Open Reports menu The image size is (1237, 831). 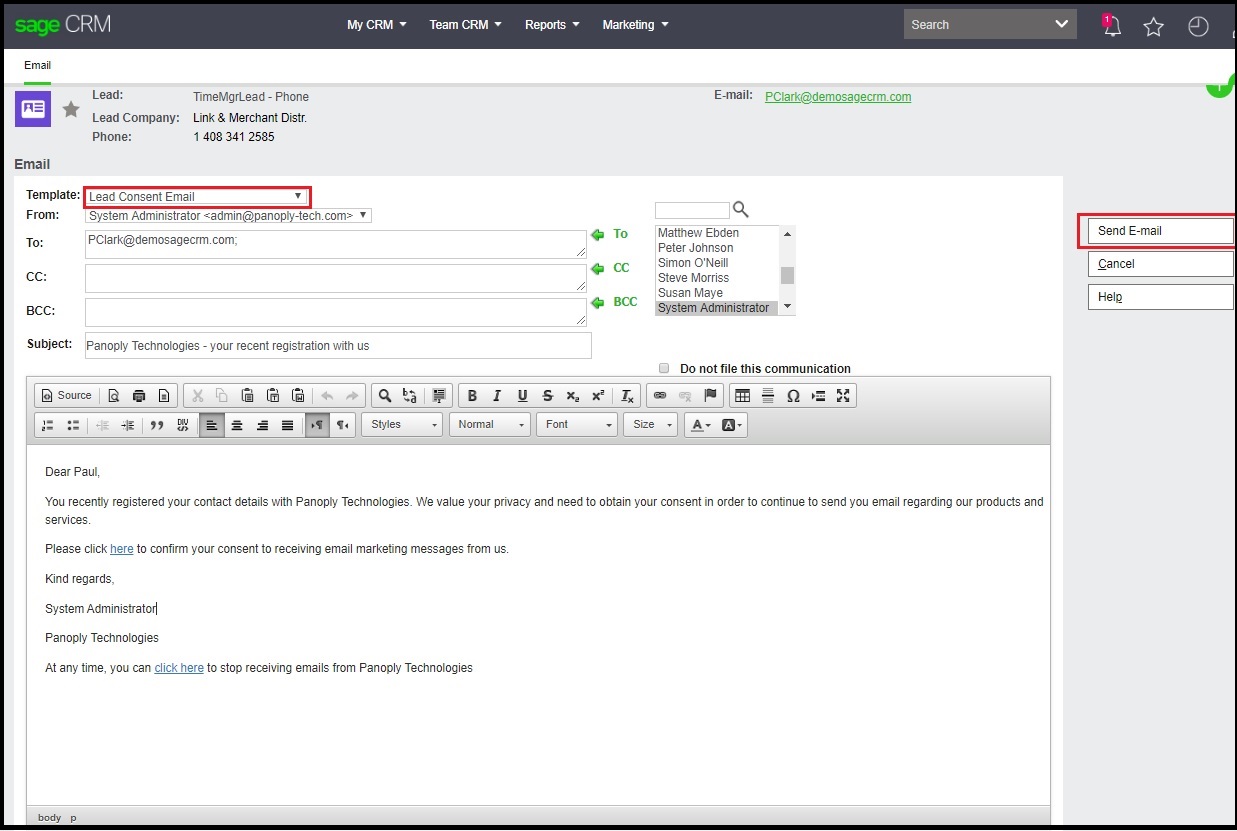(552, 25)
